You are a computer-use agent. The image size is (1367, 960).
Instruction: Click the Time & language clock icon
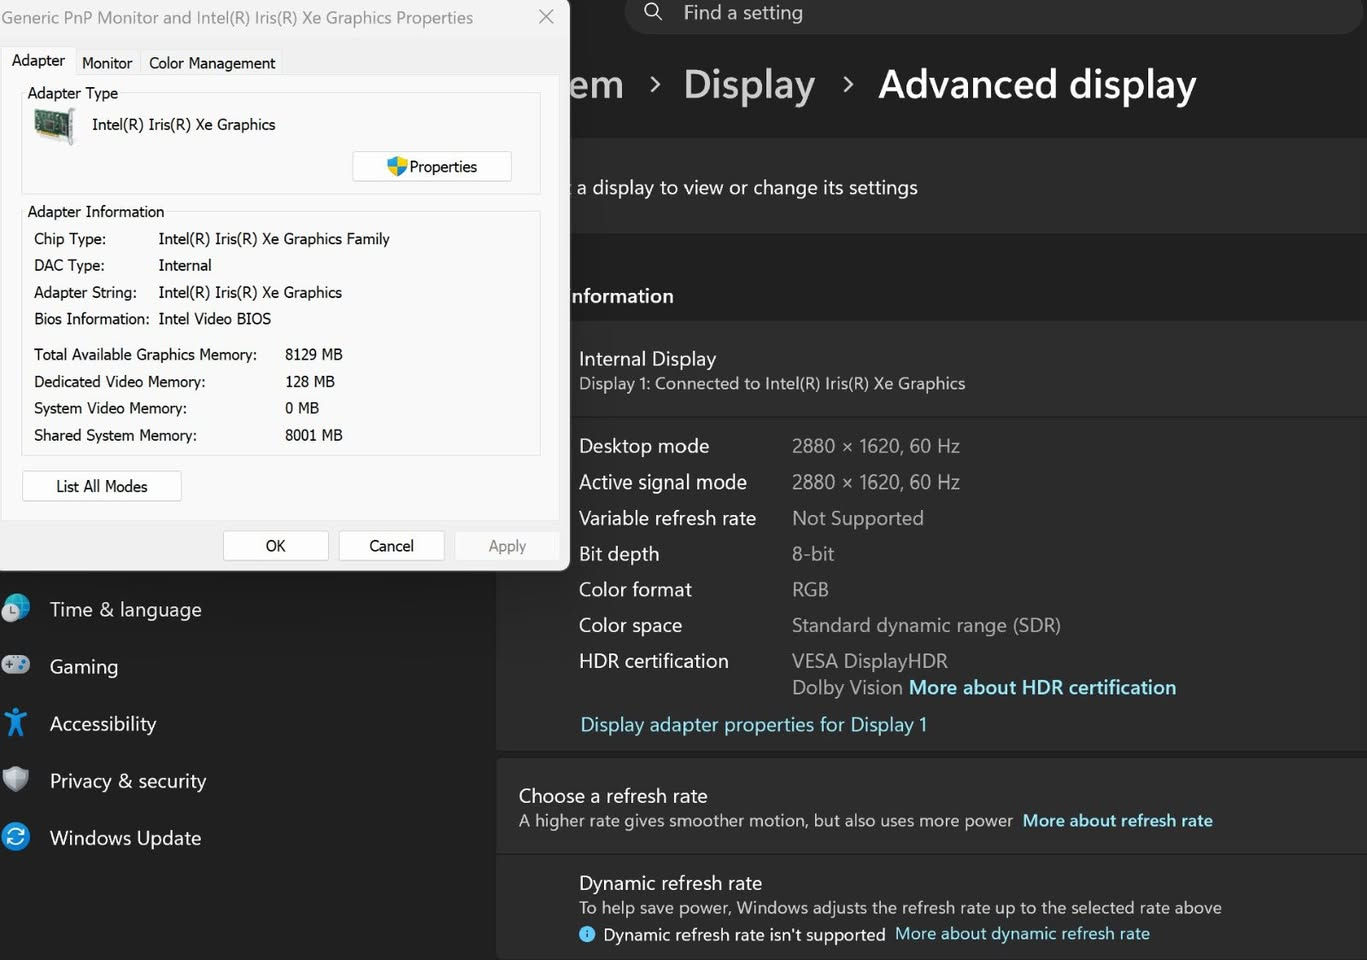point(15,609)
